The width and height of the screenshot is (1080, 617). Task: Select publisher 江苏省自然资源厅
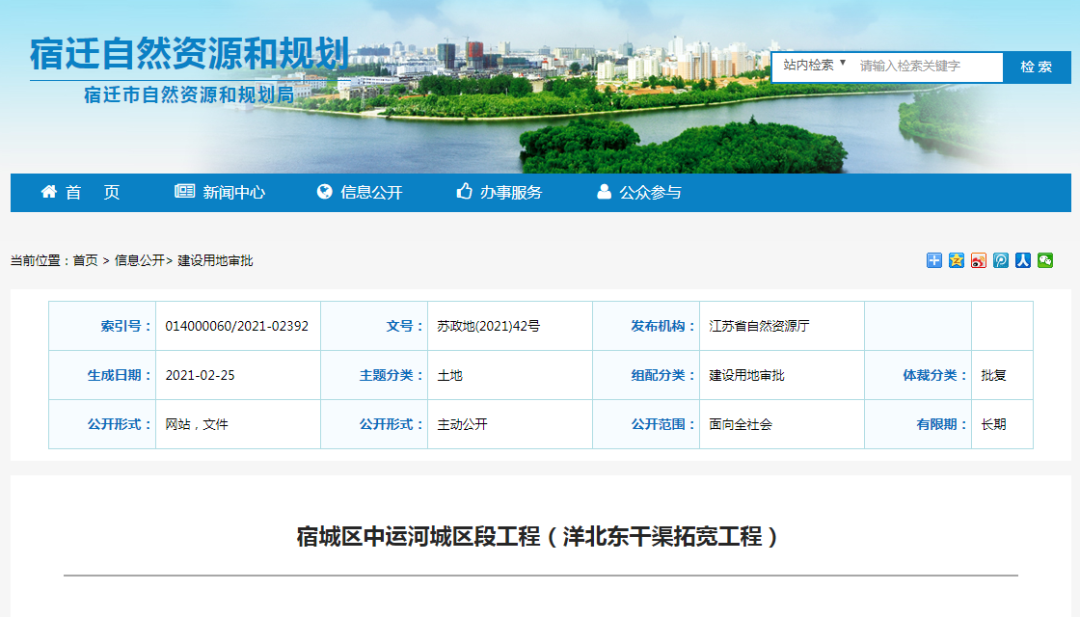click(759, 326)
